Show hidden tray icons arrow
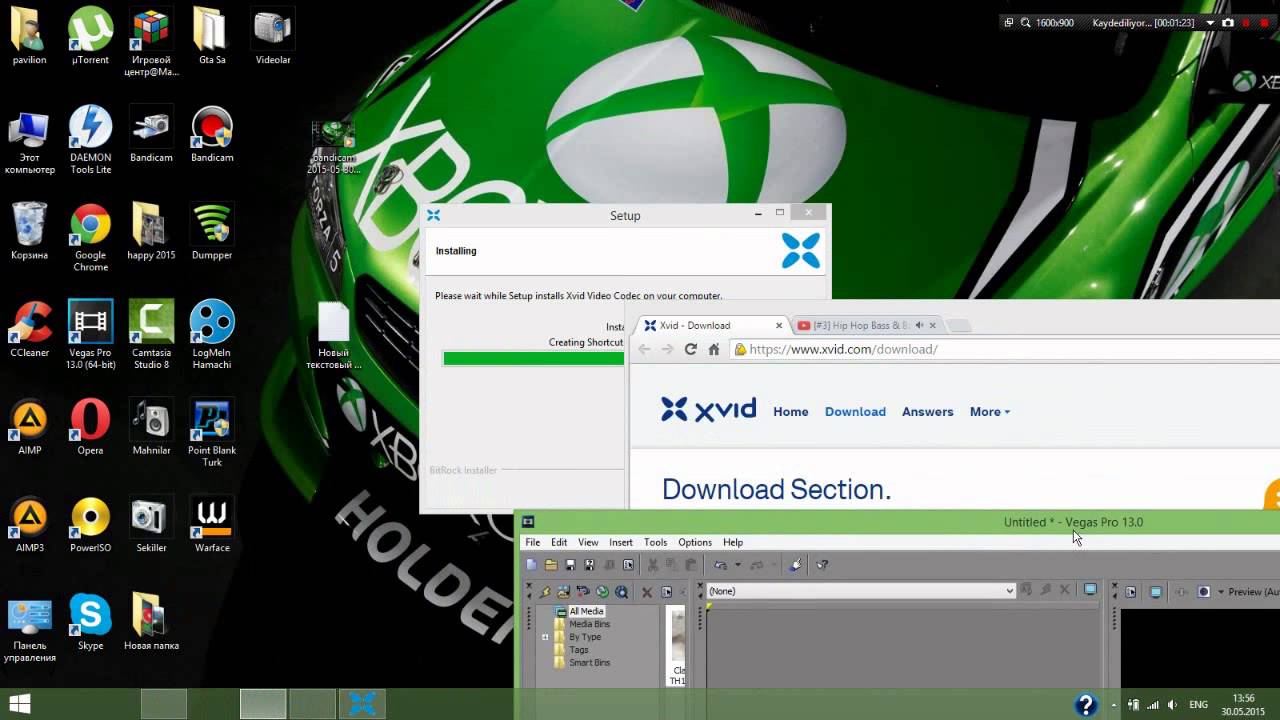This screenshot has height=720, width=1280. [1115, 705]
